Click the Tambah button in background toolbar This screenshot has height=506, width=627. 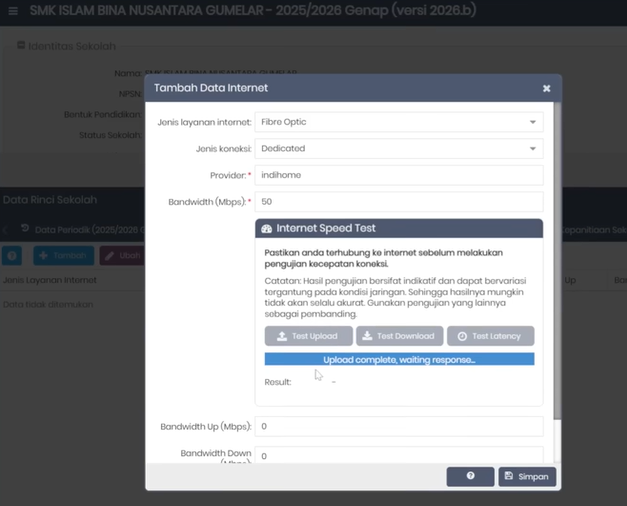point(64,256)
